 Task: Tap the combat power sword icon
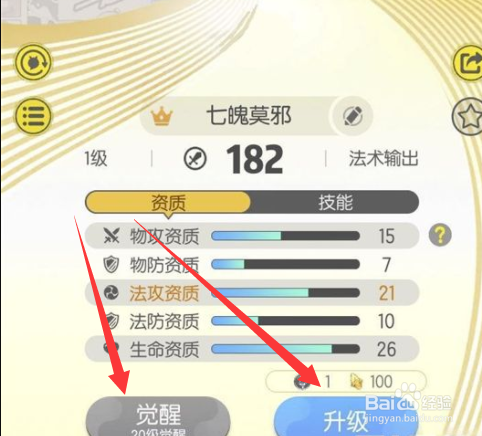195,159
